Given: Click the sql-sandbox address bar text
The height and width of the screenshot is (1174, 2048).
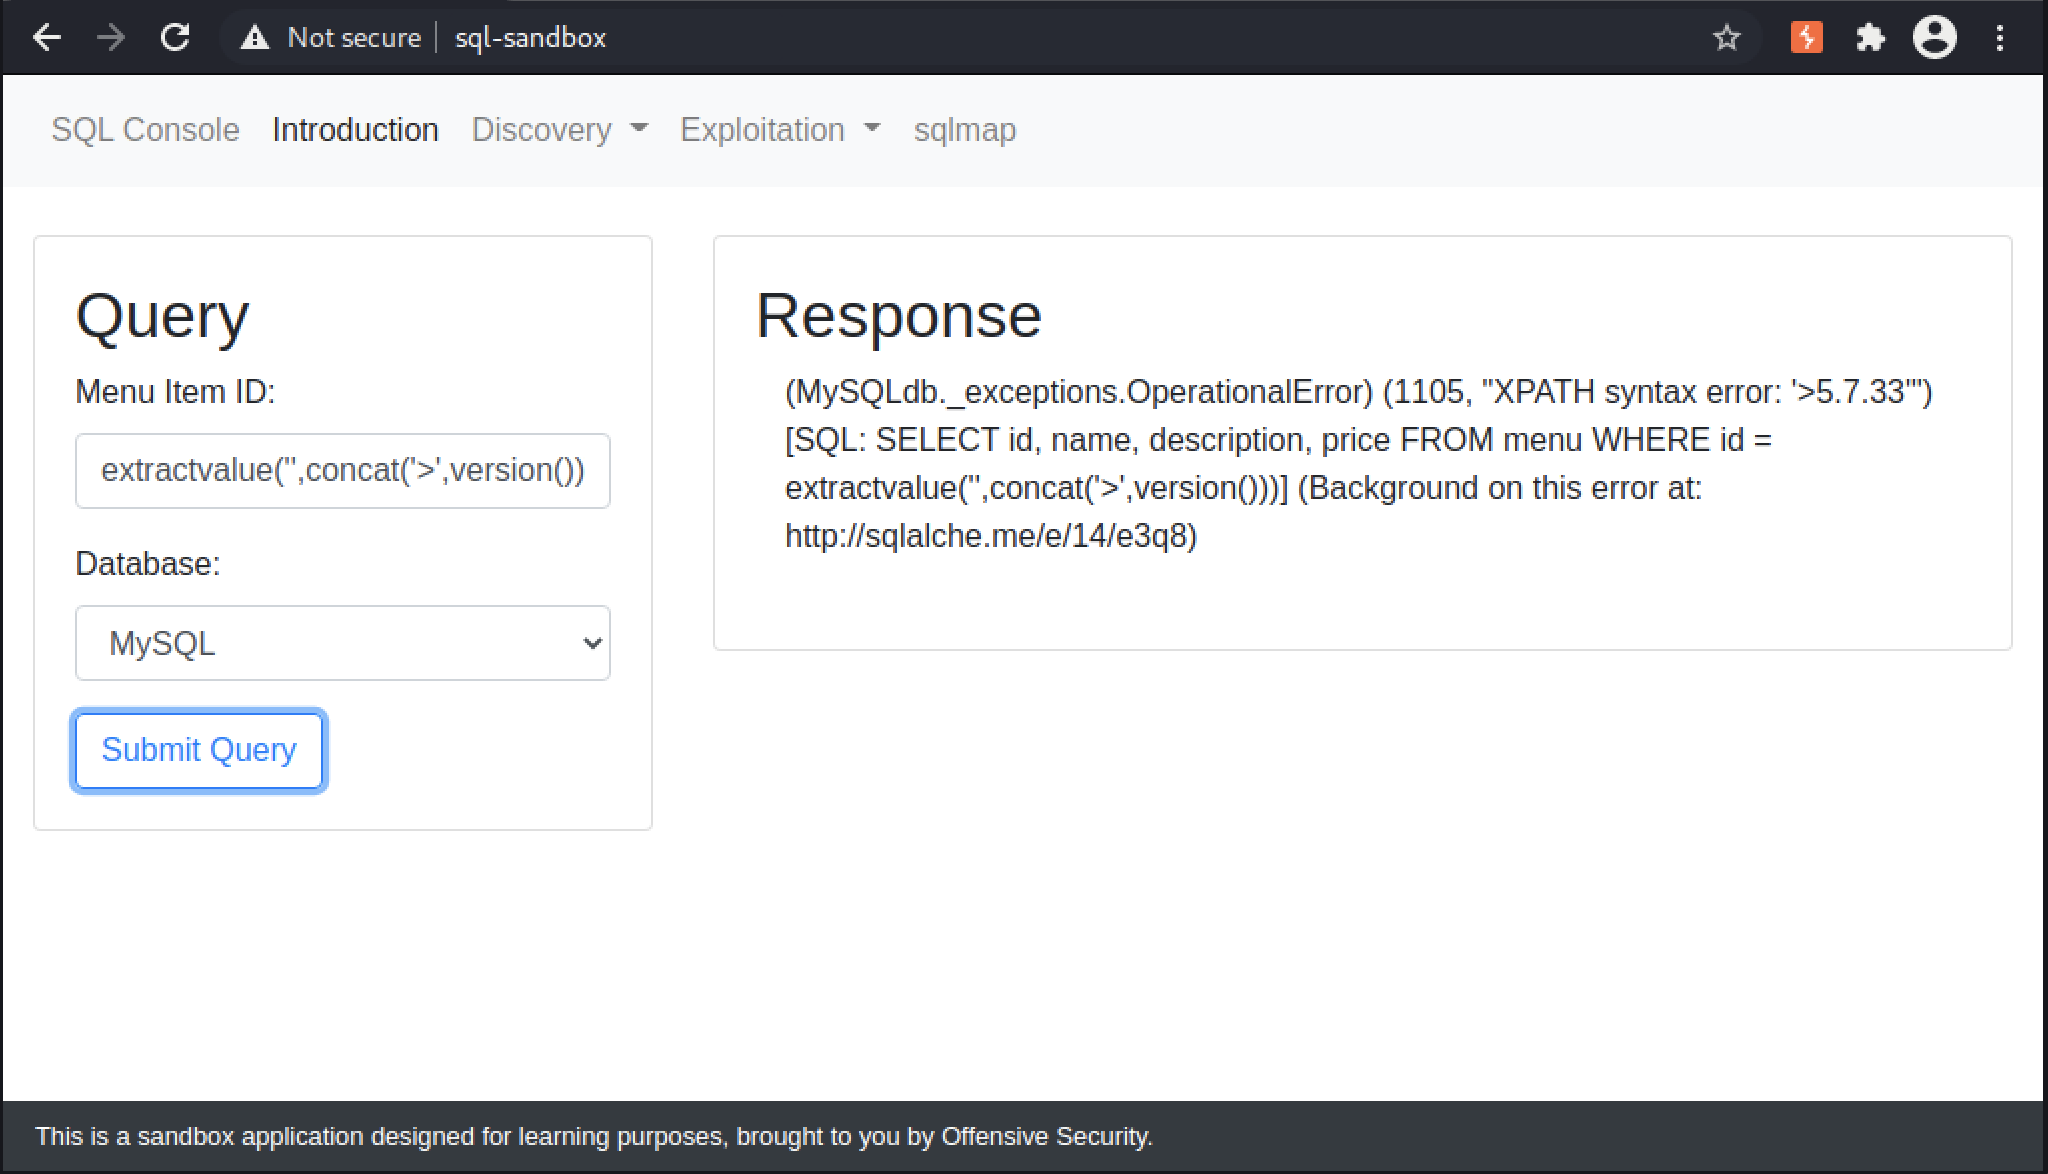Looking at the screenshot, I should (x=530, y=38).
